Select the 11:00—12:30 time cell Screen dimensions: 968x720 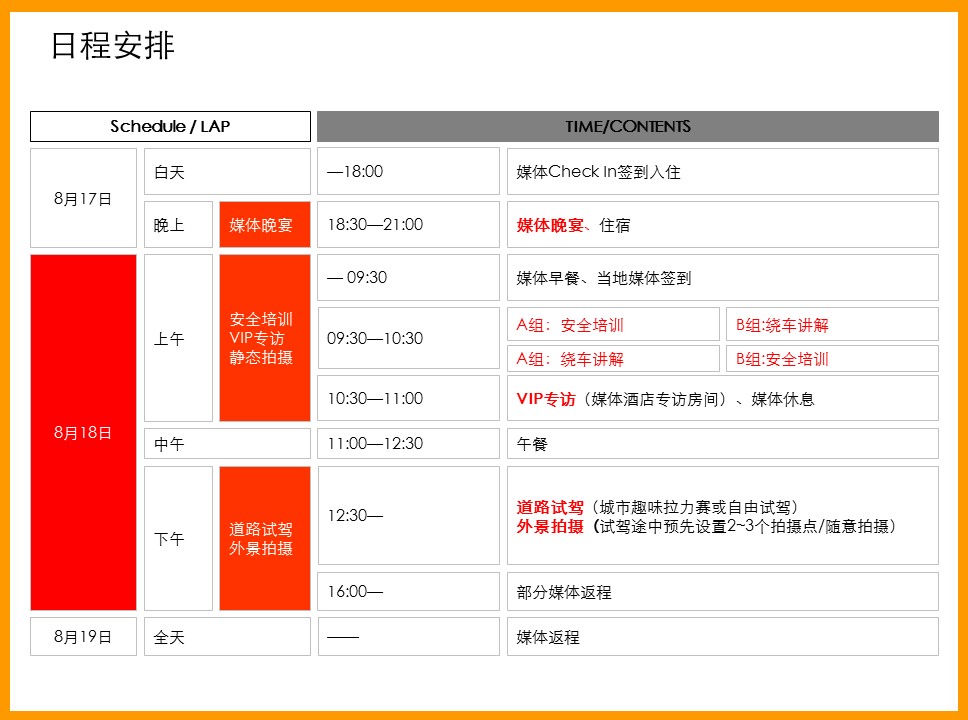pyautogui.click(x=408, y=443)
